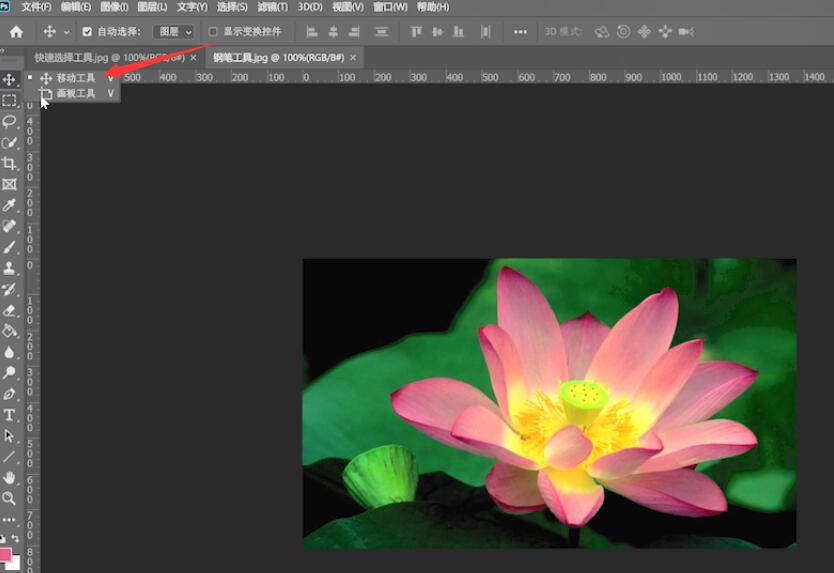Image resolution: width=834 pixels, height=573 pixels.
Task: Choose 画板工具 from the flyout
Action: coord(72,94)
